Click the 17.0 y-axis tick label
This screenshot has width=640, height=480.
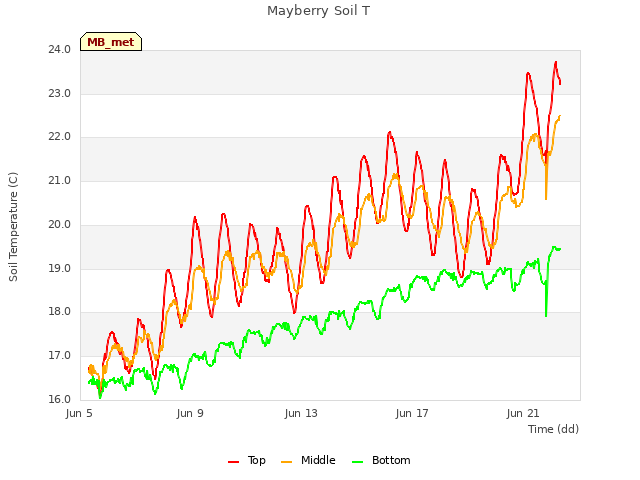[x=59, y=356]
